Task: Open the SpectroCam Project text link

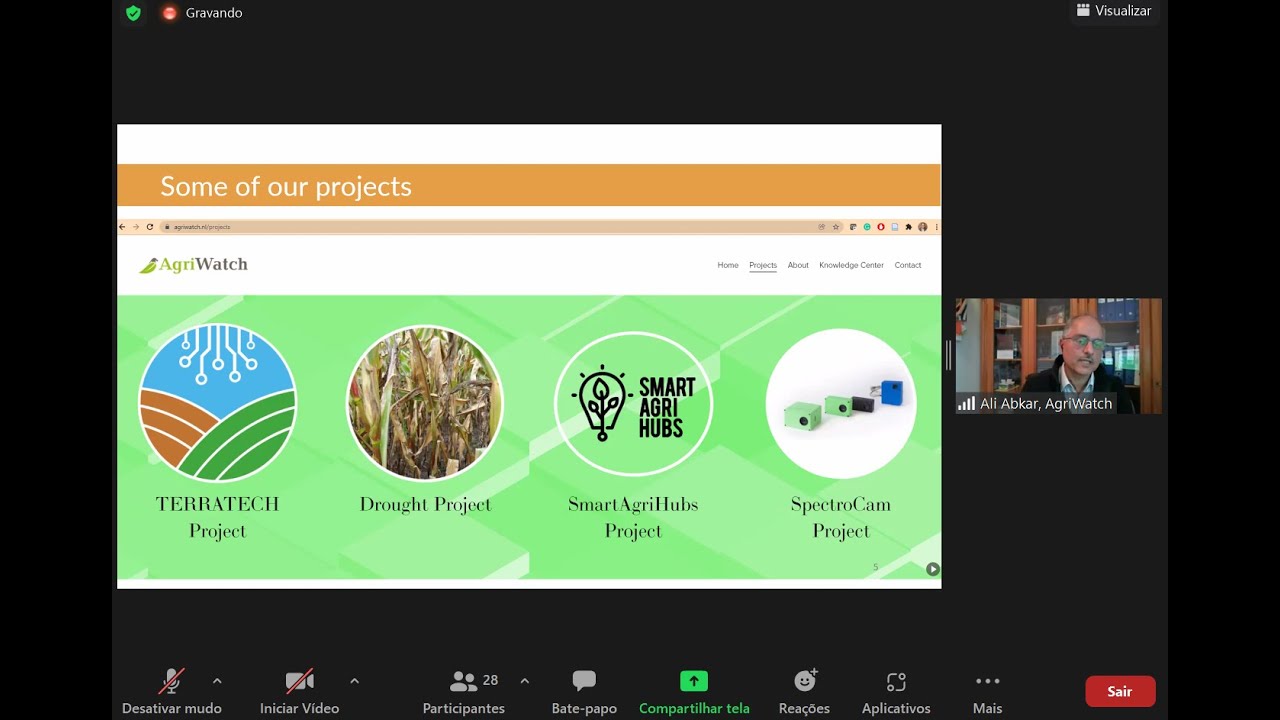Action: 841,517
